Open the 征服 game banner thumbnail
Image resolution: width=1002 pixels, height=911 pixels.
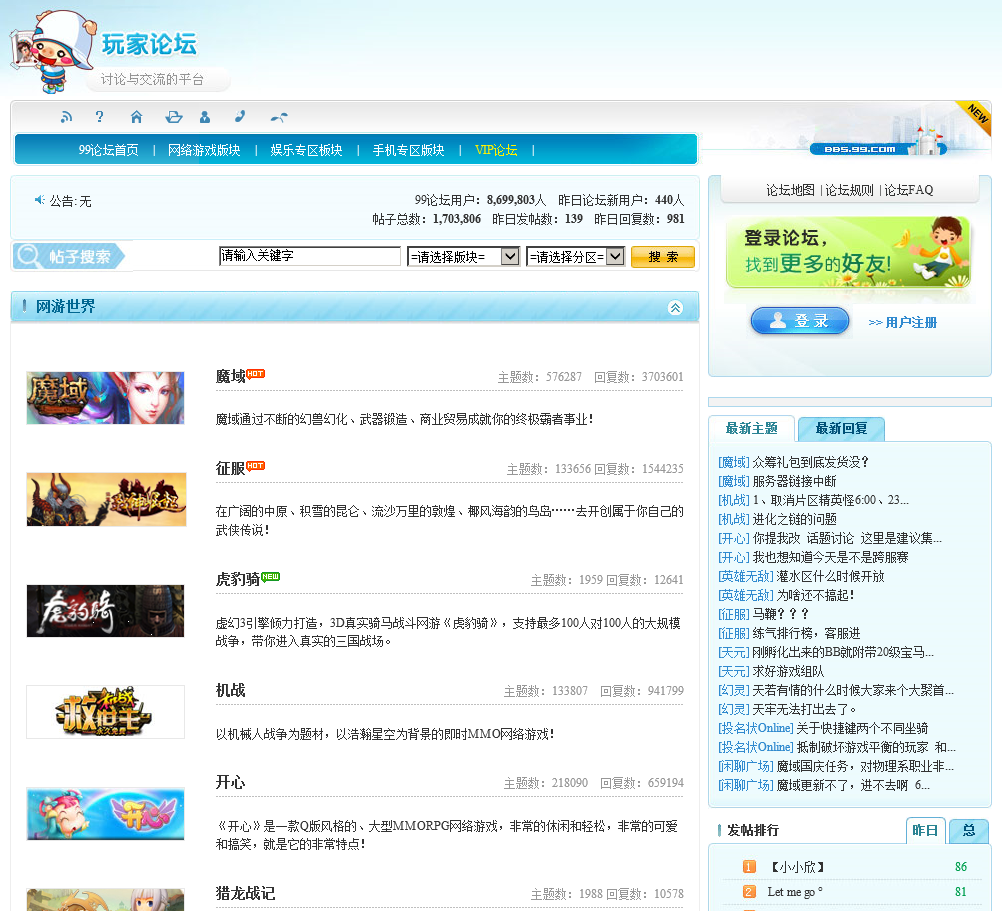(x=106, y=499)
